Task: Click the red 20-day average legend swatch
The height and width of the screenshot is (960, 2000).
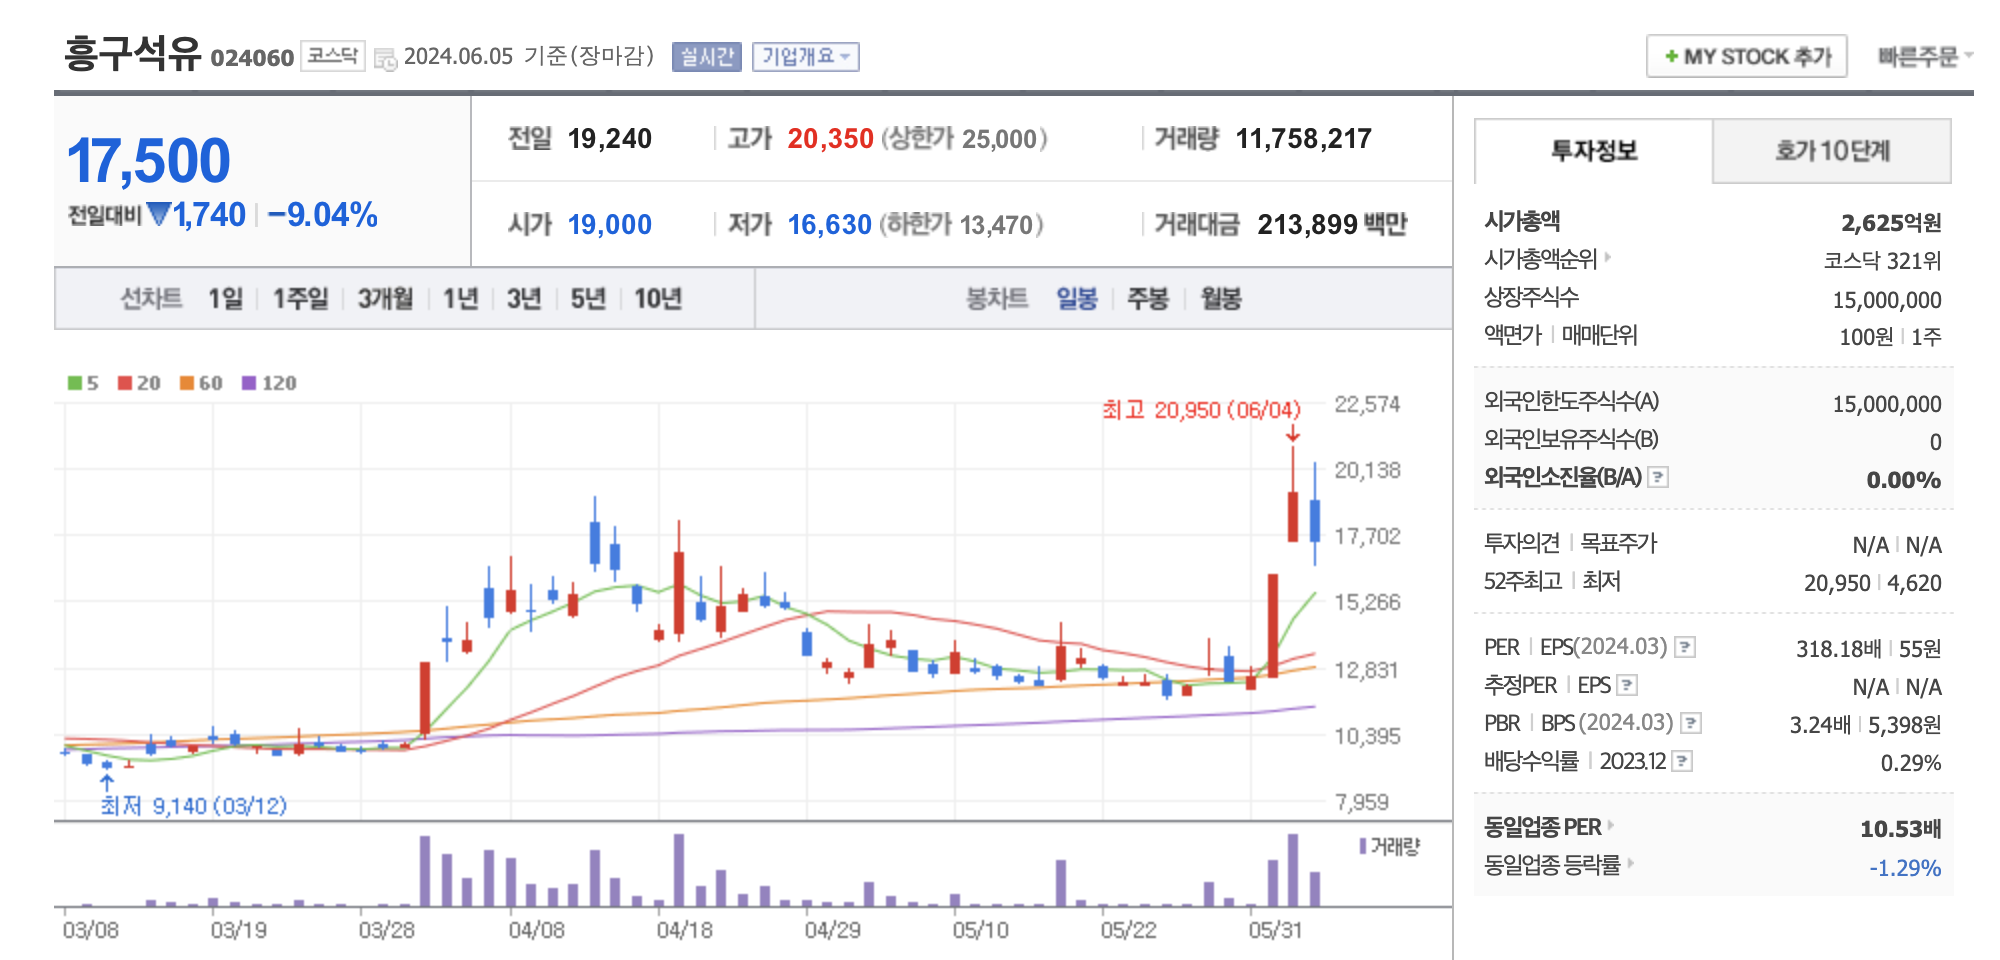Action: (125, 383)
